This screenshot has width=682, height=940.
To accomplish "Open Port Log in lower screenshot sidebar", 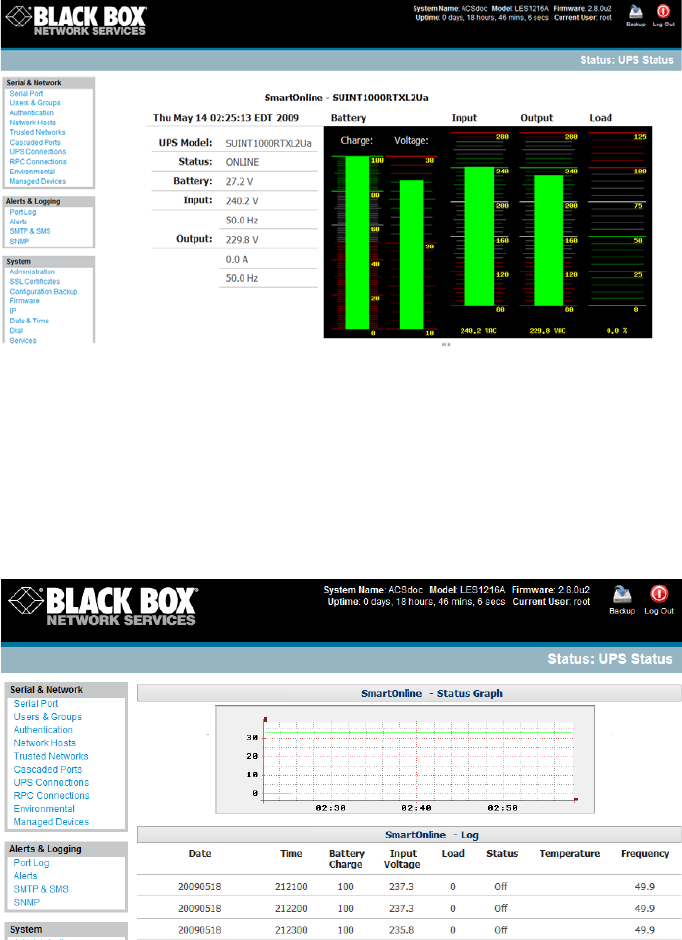I will 32,863.
